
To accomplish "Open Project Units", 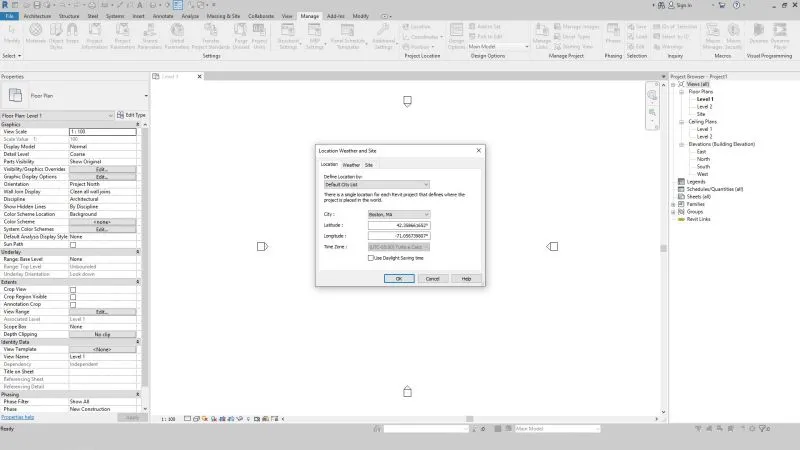I will coord(259,36).
